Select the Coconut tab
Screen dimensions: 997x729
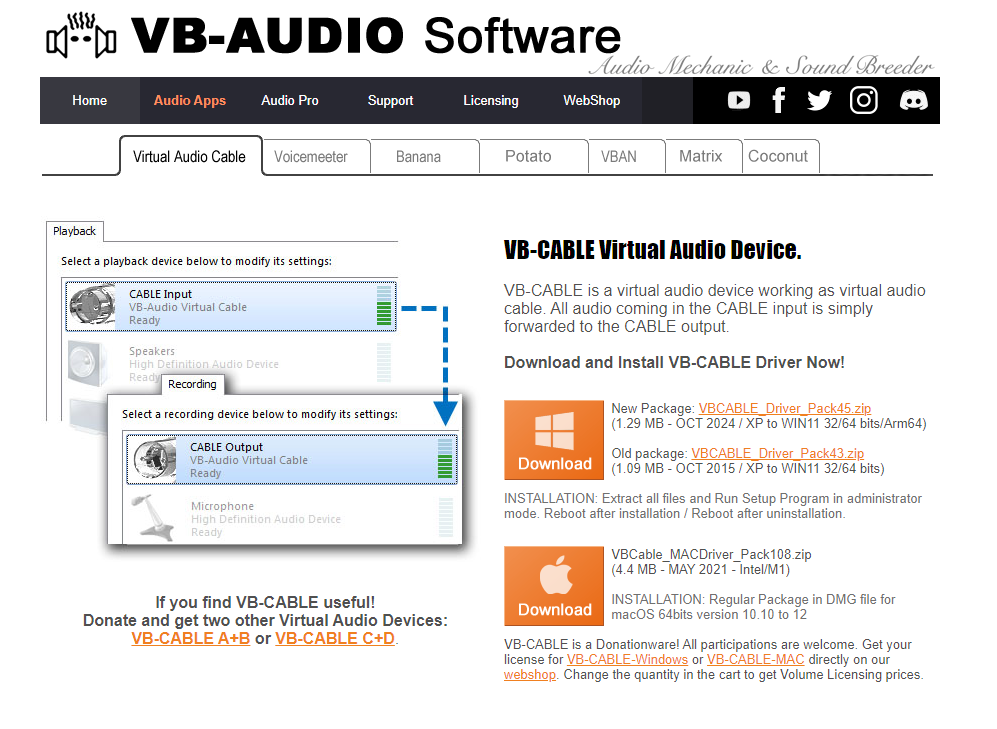[x=778, y=157]
